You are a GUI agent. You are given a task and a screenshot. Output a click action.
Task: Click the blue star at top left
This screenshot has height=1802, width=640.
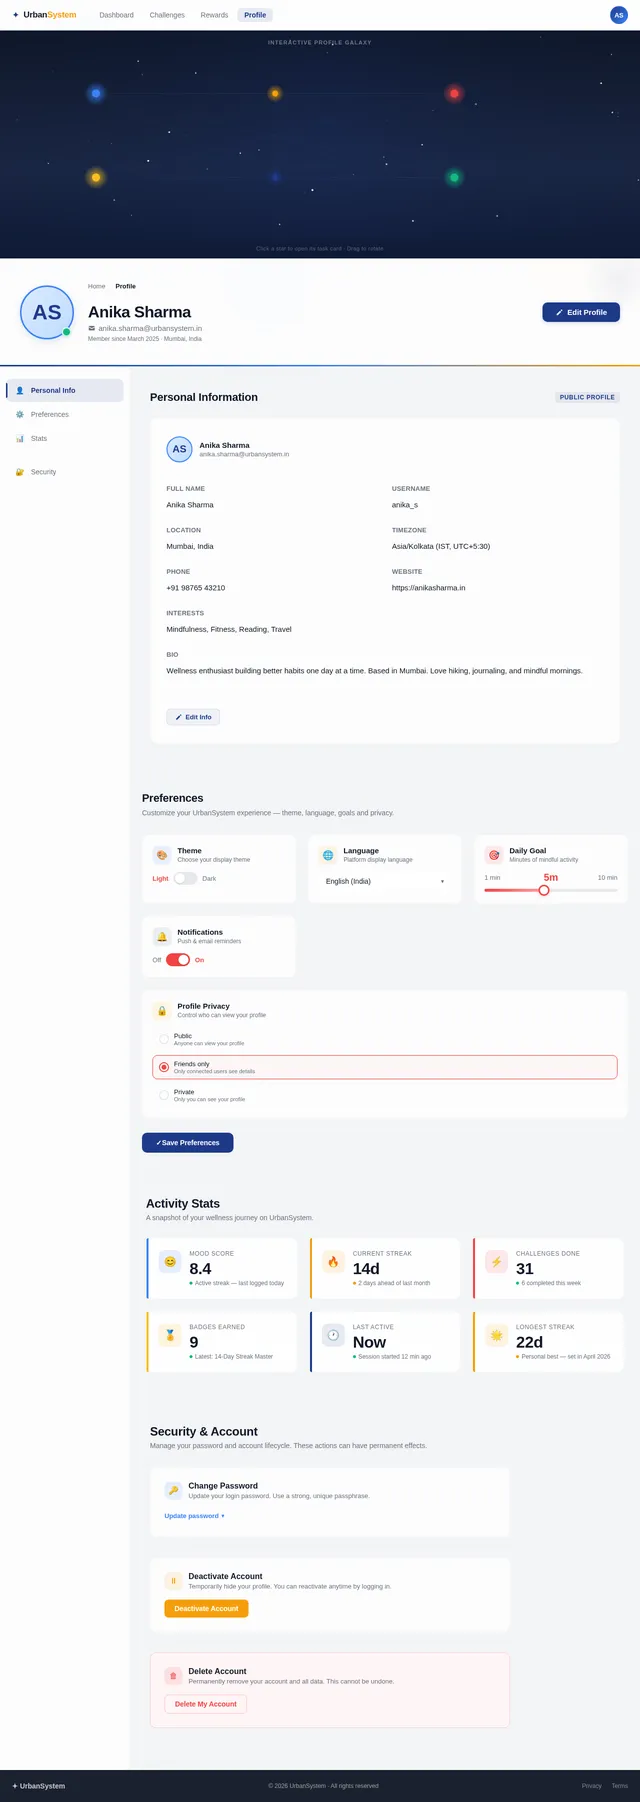tap(96, 94)
